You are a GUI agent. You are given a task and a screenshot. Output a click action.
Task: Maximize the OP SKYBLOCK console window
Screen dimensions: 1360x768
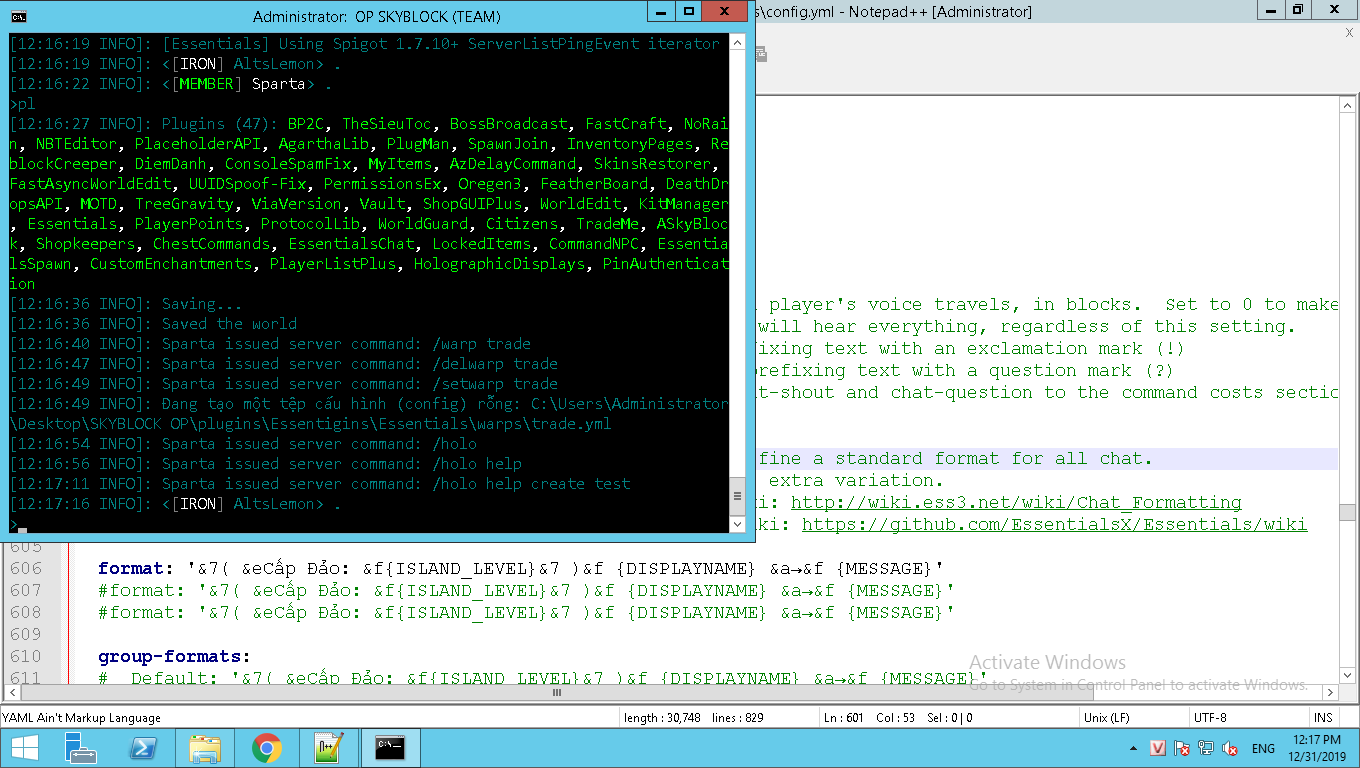pos(688,11)
